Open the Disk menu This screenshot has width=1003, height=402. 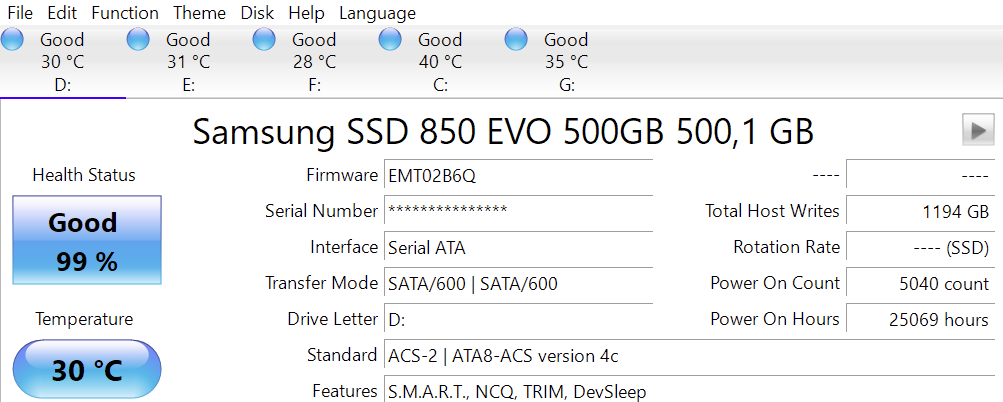(257, 13)
